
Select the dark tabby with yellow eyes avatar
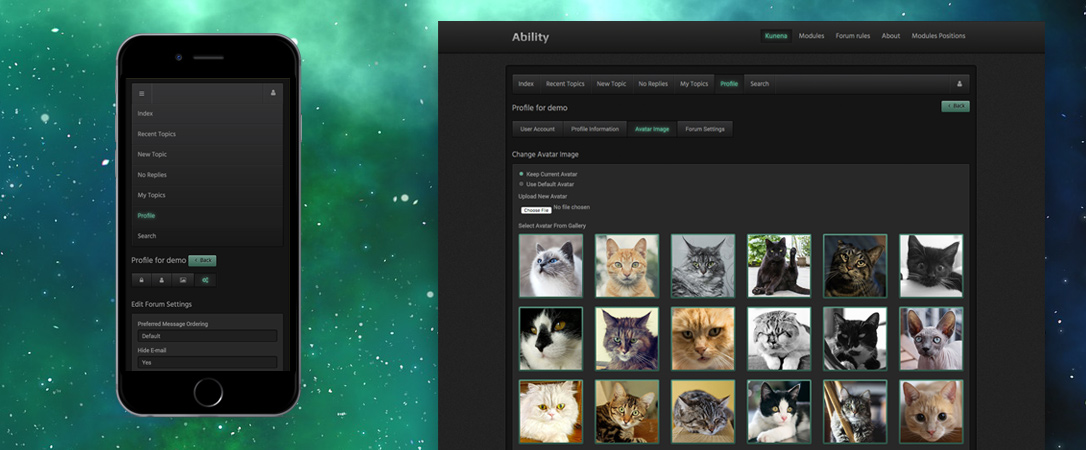[855, 266]
